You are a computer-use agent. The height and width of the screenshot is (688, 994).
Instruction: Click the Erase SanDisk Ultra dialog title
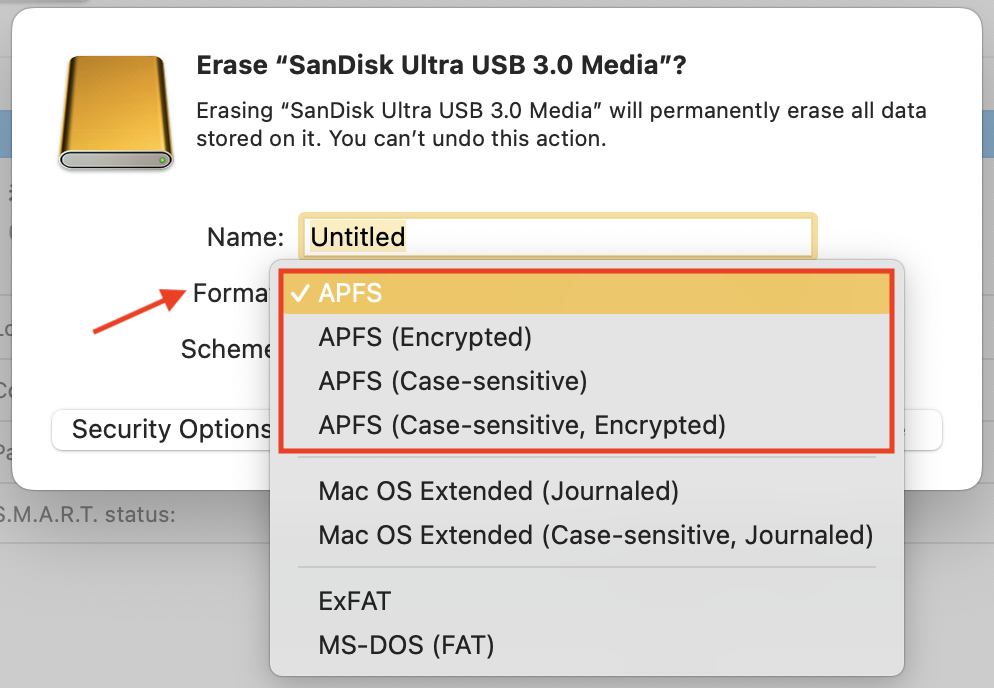tap(440, 66)
